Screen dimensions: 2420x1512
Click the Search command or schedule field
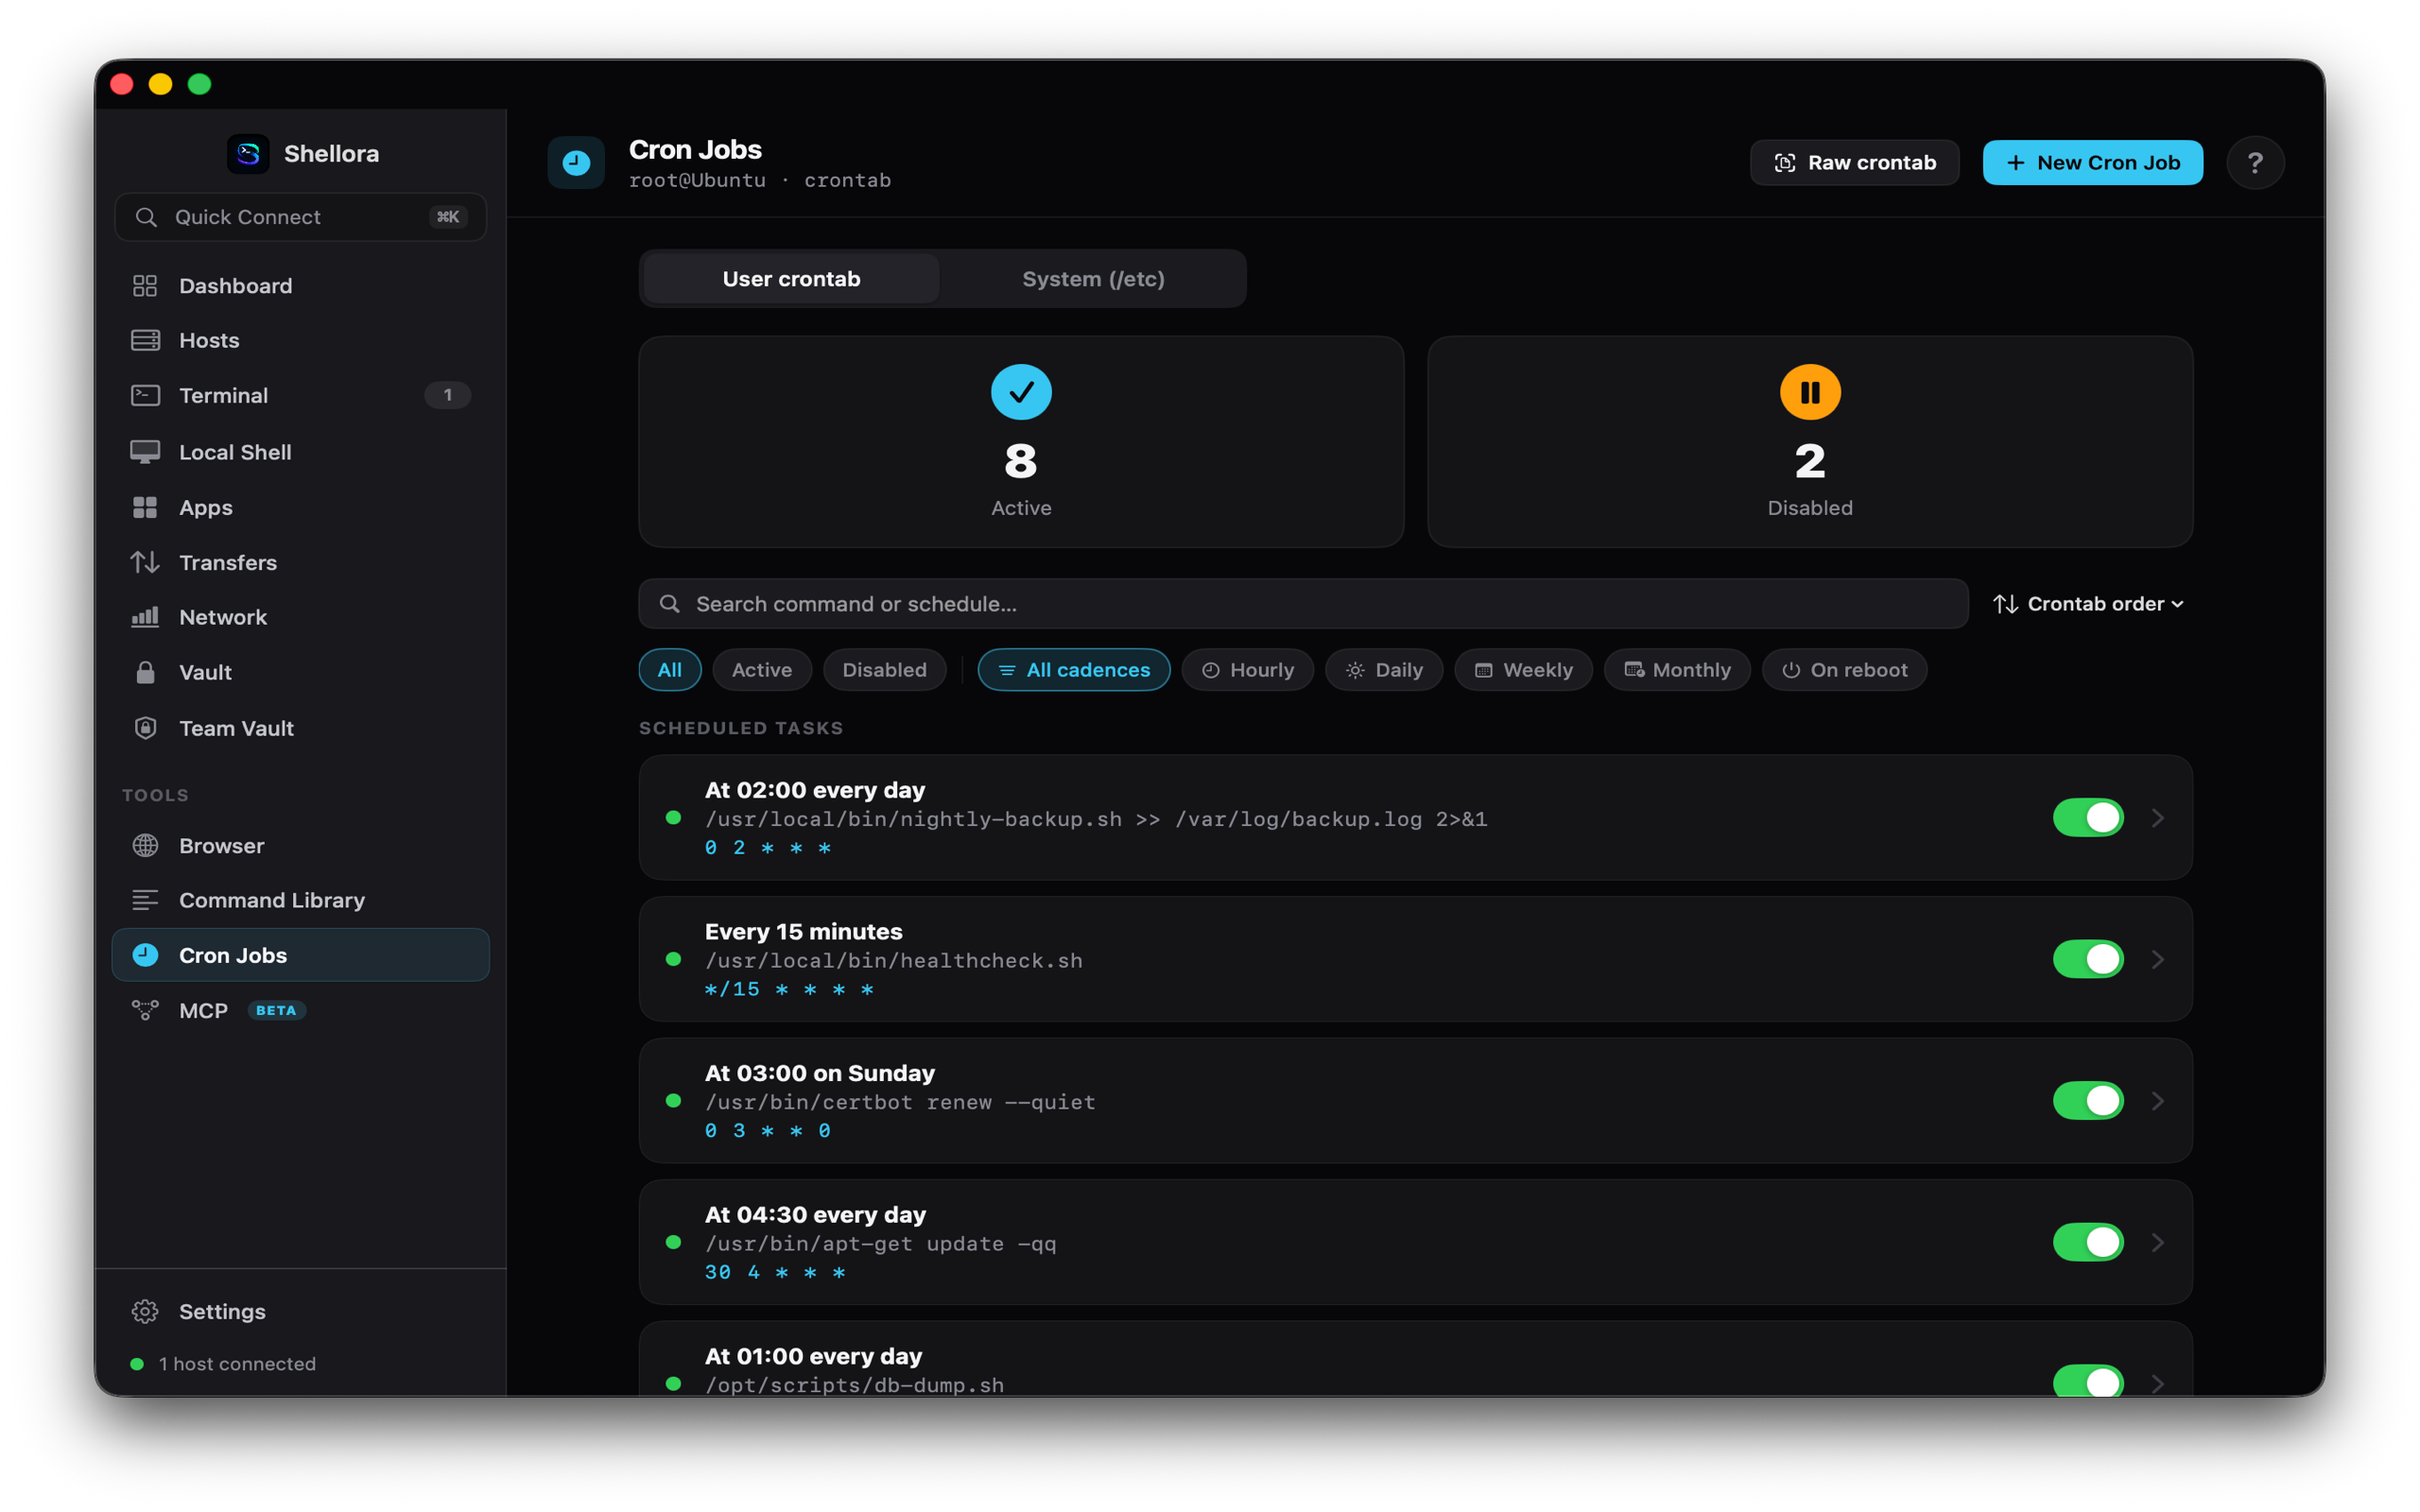point(1303,604)
